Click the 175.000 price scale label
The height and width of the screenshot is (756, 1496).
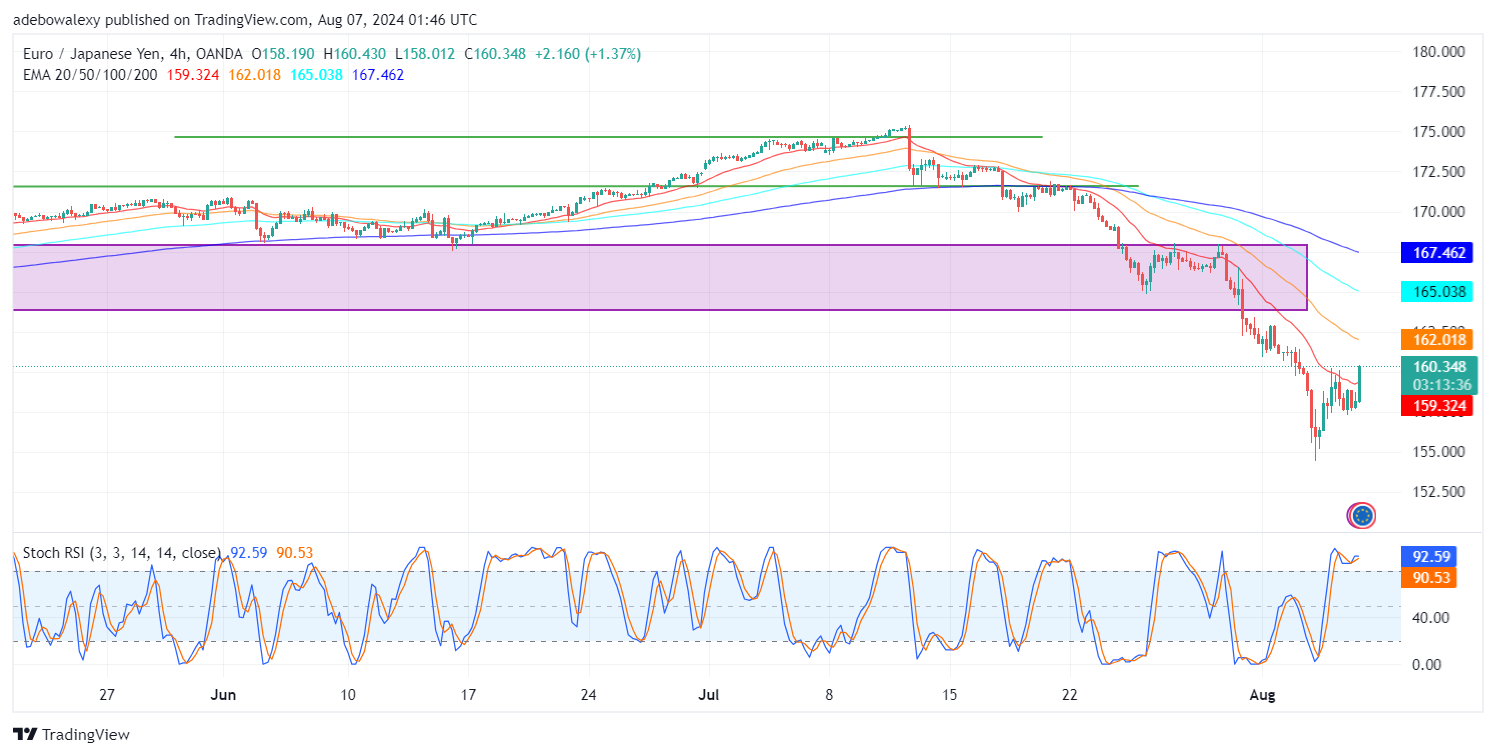point(1438,131)
